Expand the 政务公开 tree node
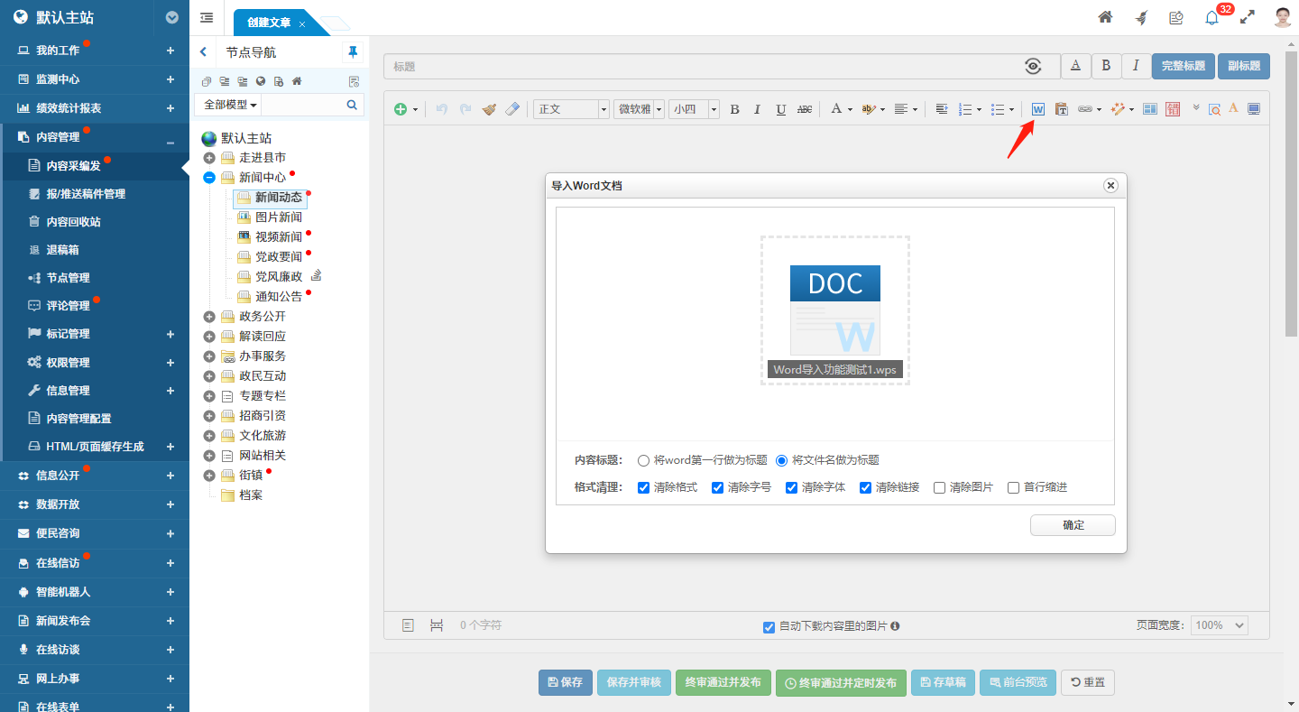 click(x=209, y=317)
